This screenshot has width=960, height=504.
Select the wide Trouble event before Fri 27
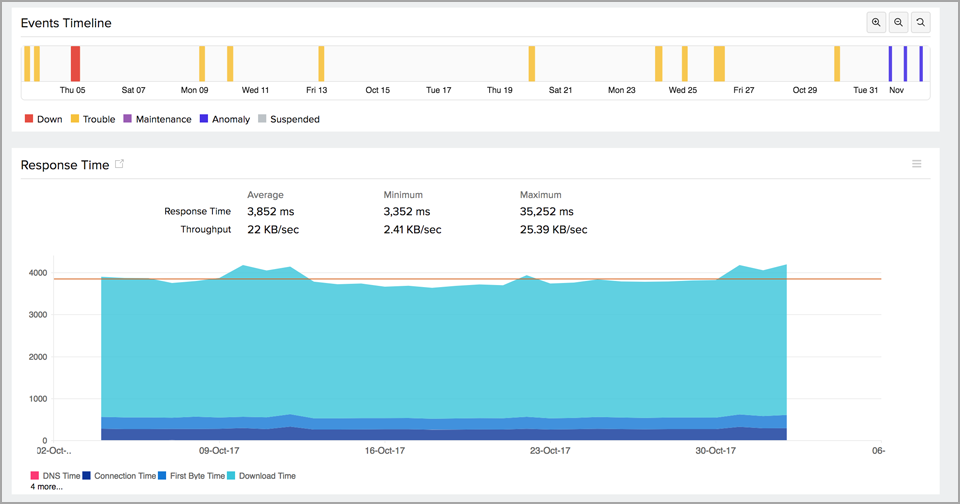pos(719,63)
